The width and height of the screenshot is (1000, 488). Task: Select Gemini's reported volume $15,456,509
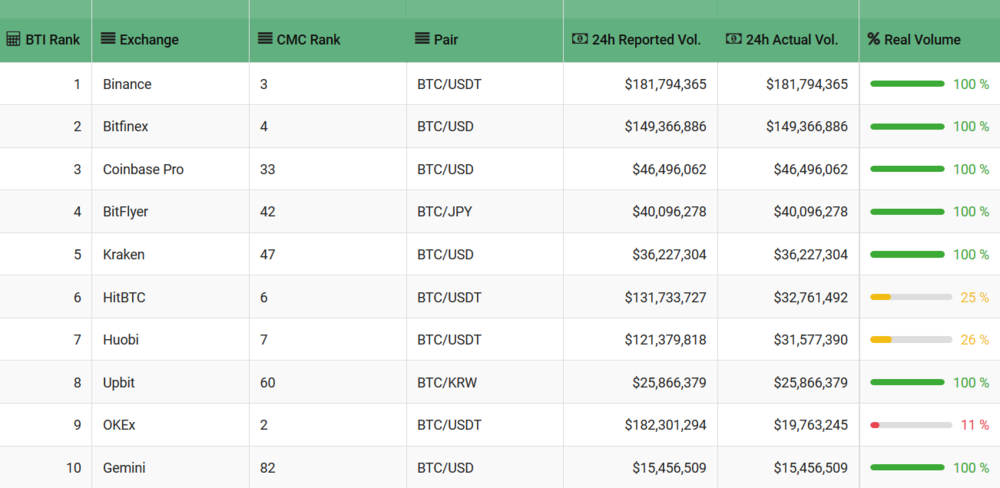pyautogui.click(x=669, y=467)
